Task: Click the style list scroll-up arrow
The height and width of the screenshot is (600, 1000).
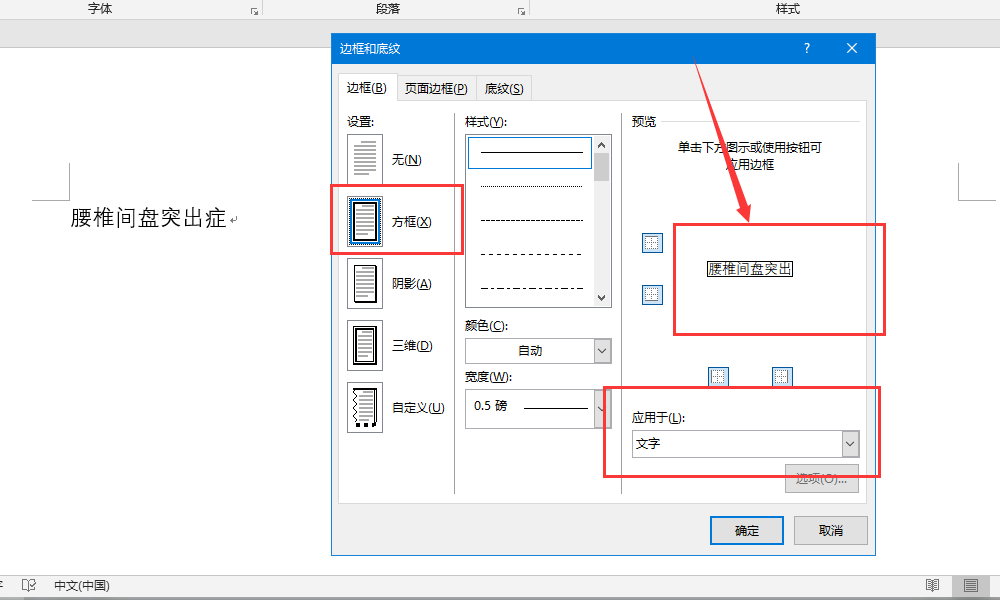Action: (x=601, y=145)
